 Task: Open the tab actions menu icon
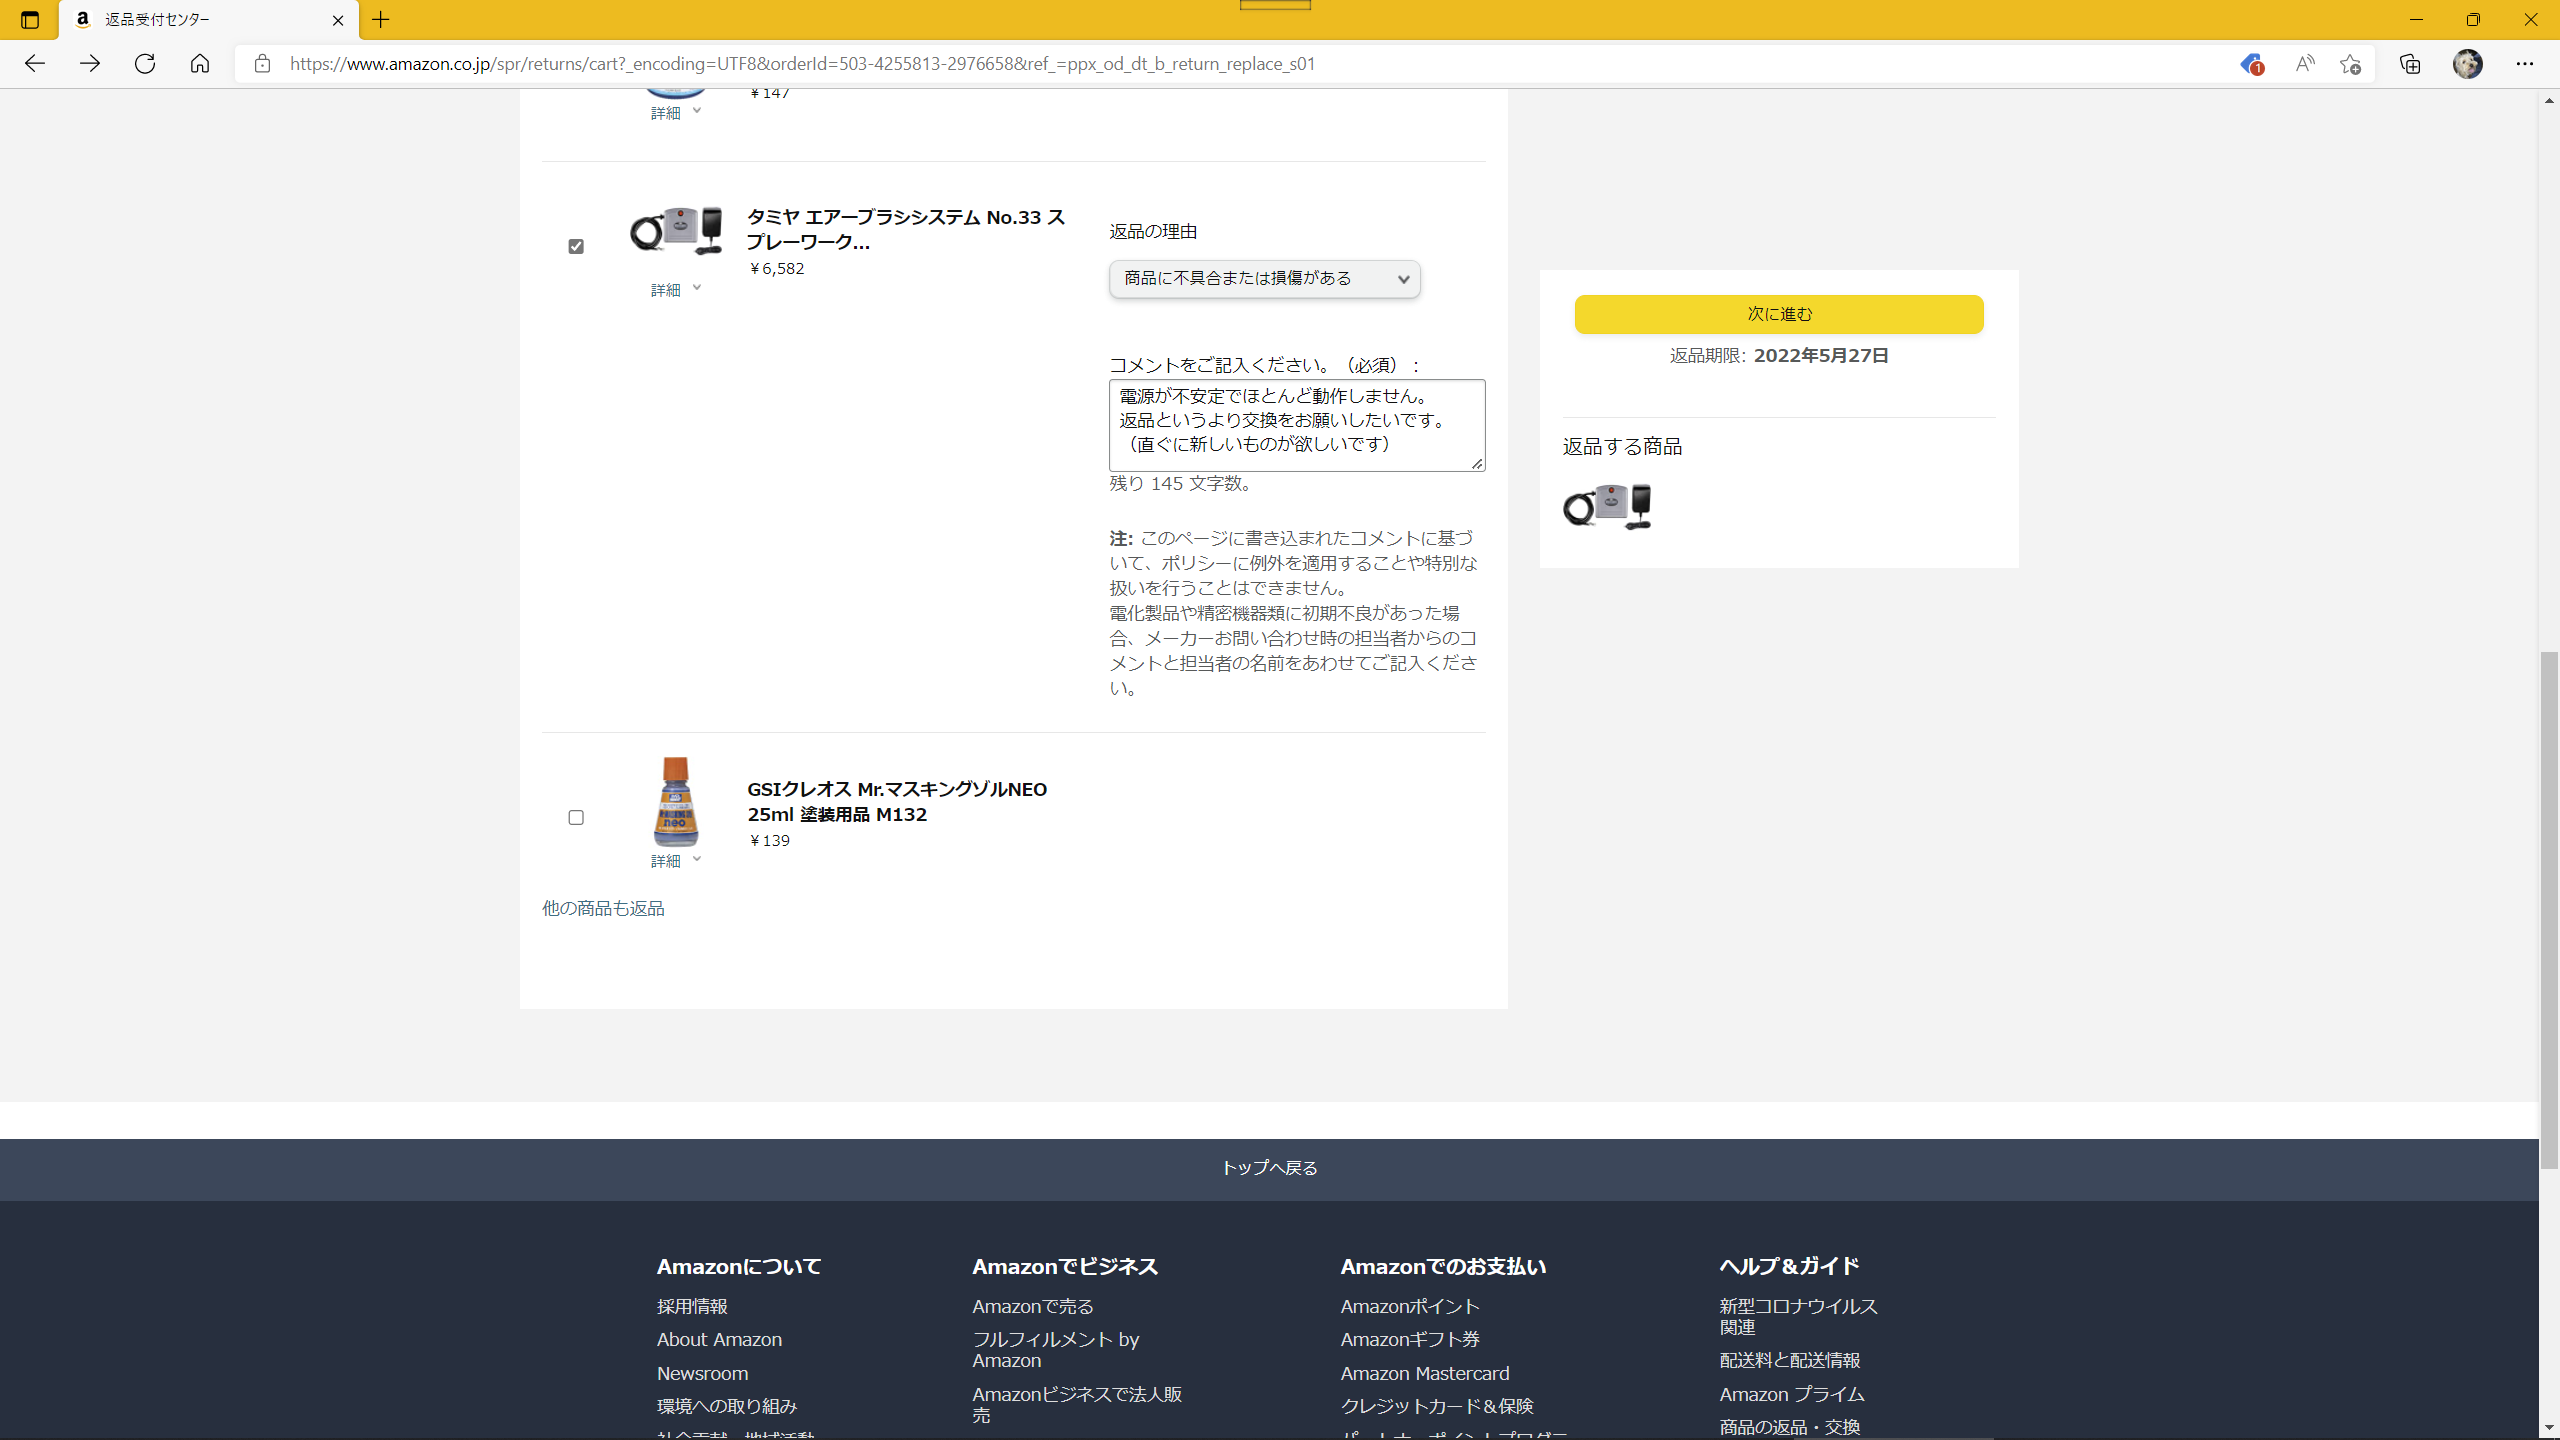pyautogui.click(x=30, y=20)
